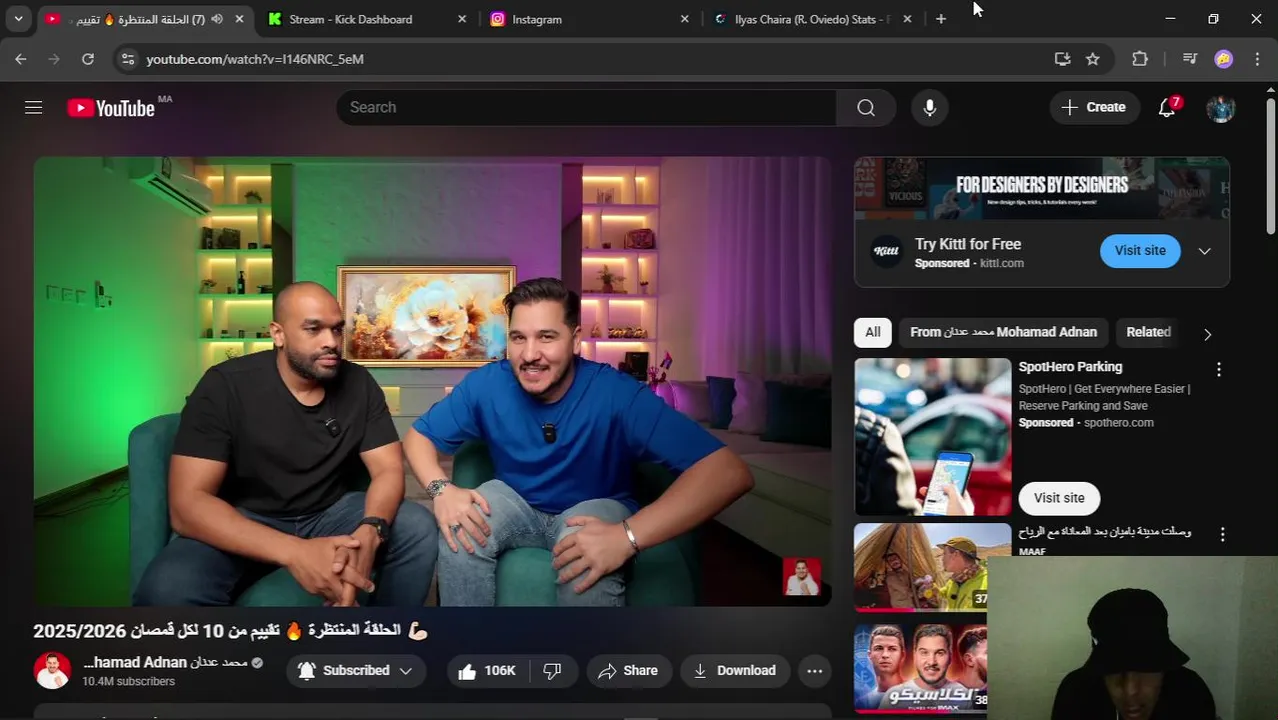Open Mohamad Adnan channel avatar
Screen dimensions: 1278x720
point(52,671)
